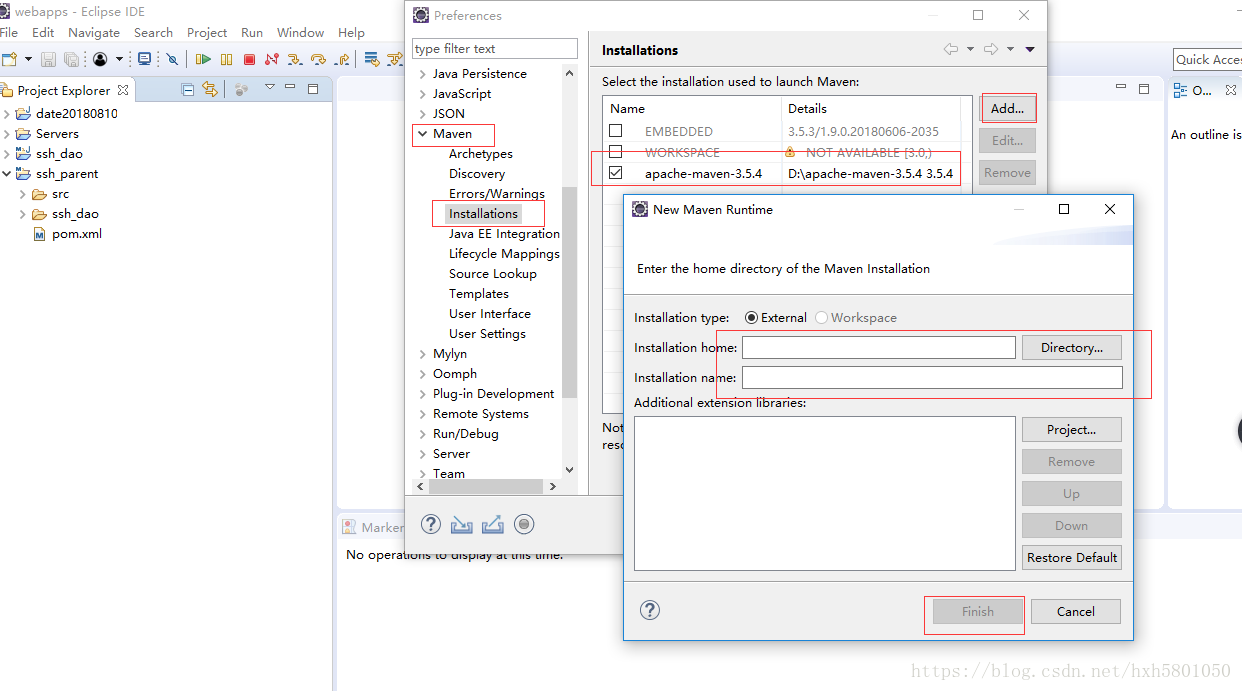
Task: Expand the Servers project node
Action: point(6,134)
